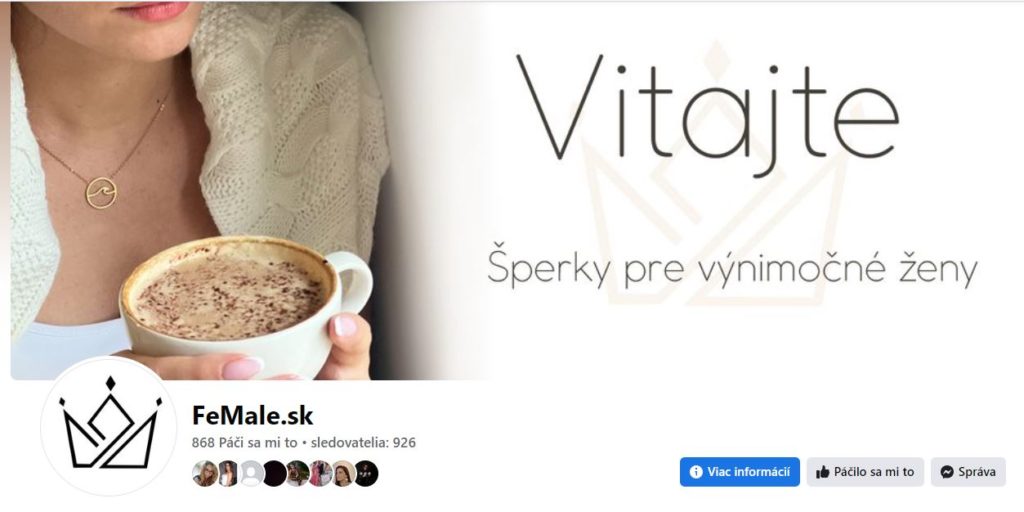This screenshot has height=512, width=1024.
Task: Select the solid black follower avatar
Action: pos(274,473)
